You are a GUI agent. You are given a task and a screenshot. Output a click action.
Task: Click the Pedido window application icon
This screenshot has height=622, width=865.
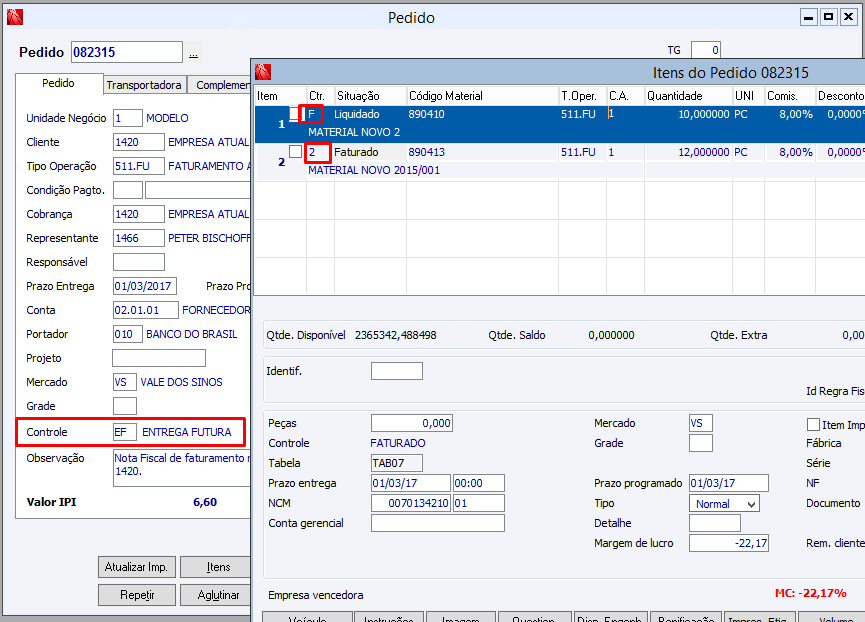click(15, 17)
